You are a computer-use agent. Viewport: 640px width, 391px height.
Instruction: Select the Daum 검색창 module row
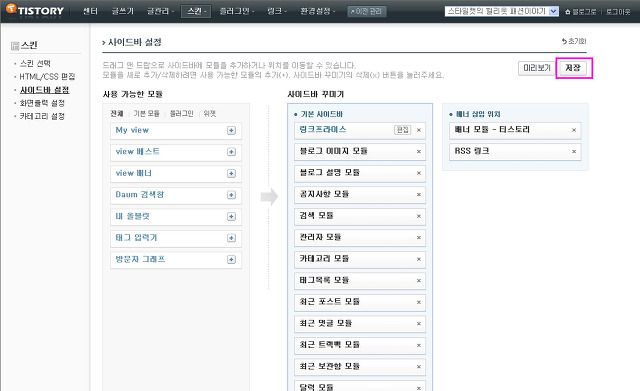click(176, 195)
